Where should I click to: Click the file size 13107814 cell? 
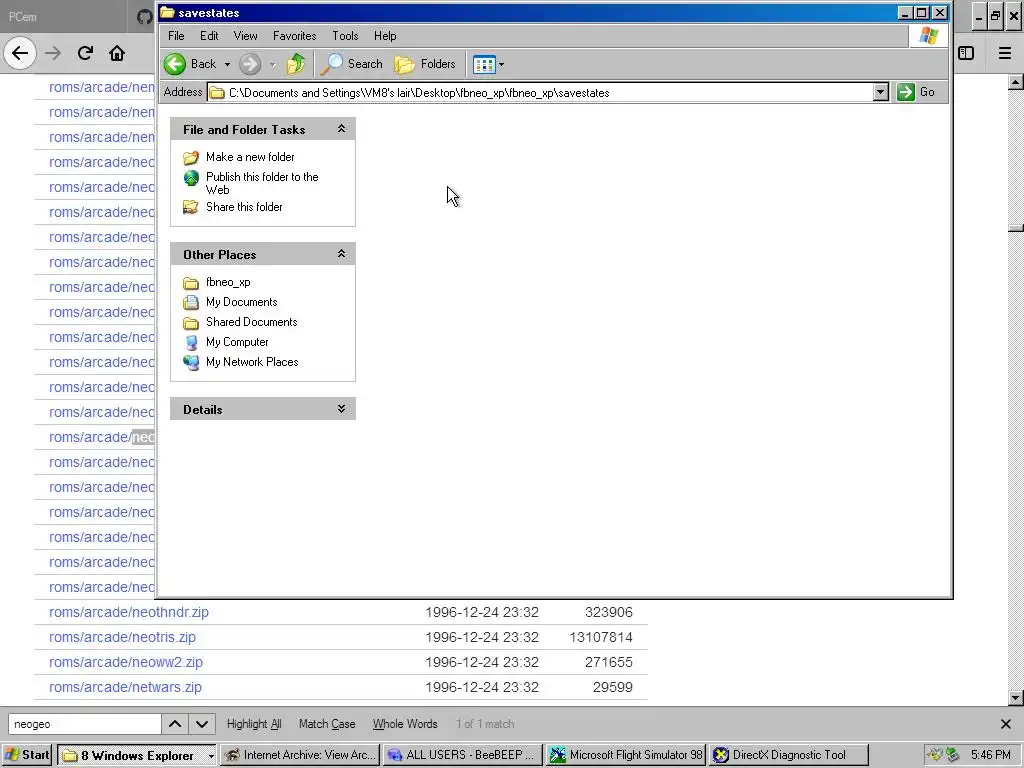click(600, 637)
